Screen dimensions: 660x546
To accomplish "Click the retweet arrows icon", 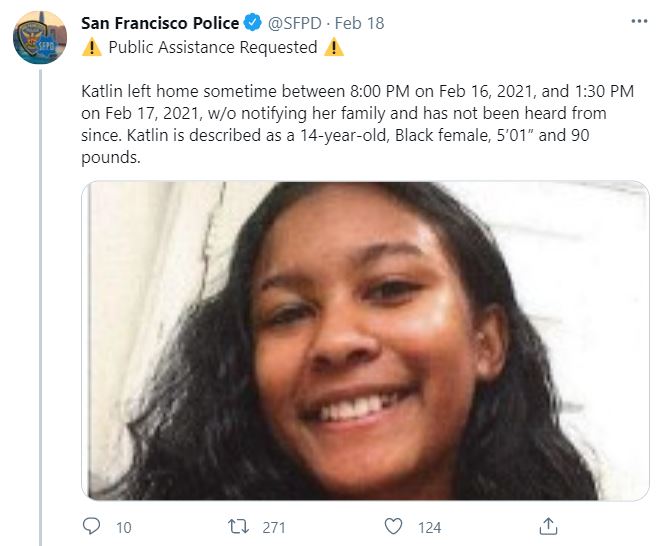I will point(237,525).
